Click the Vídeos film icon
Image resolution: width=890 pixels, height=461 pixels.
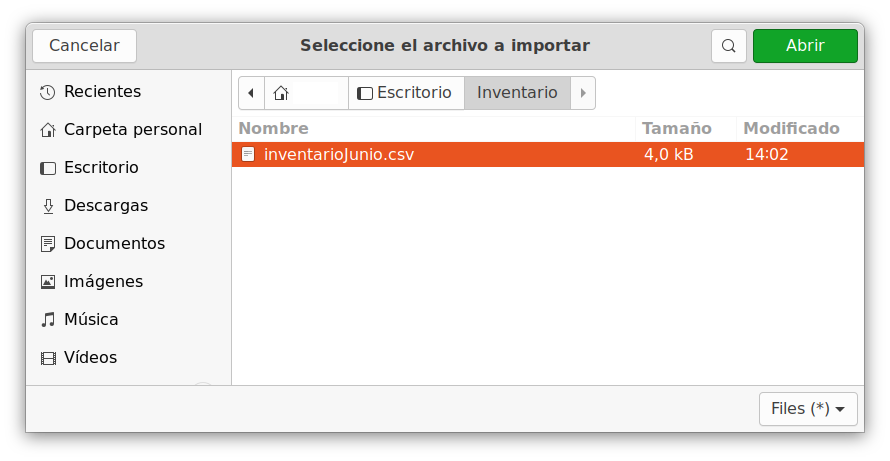point(48,358)
